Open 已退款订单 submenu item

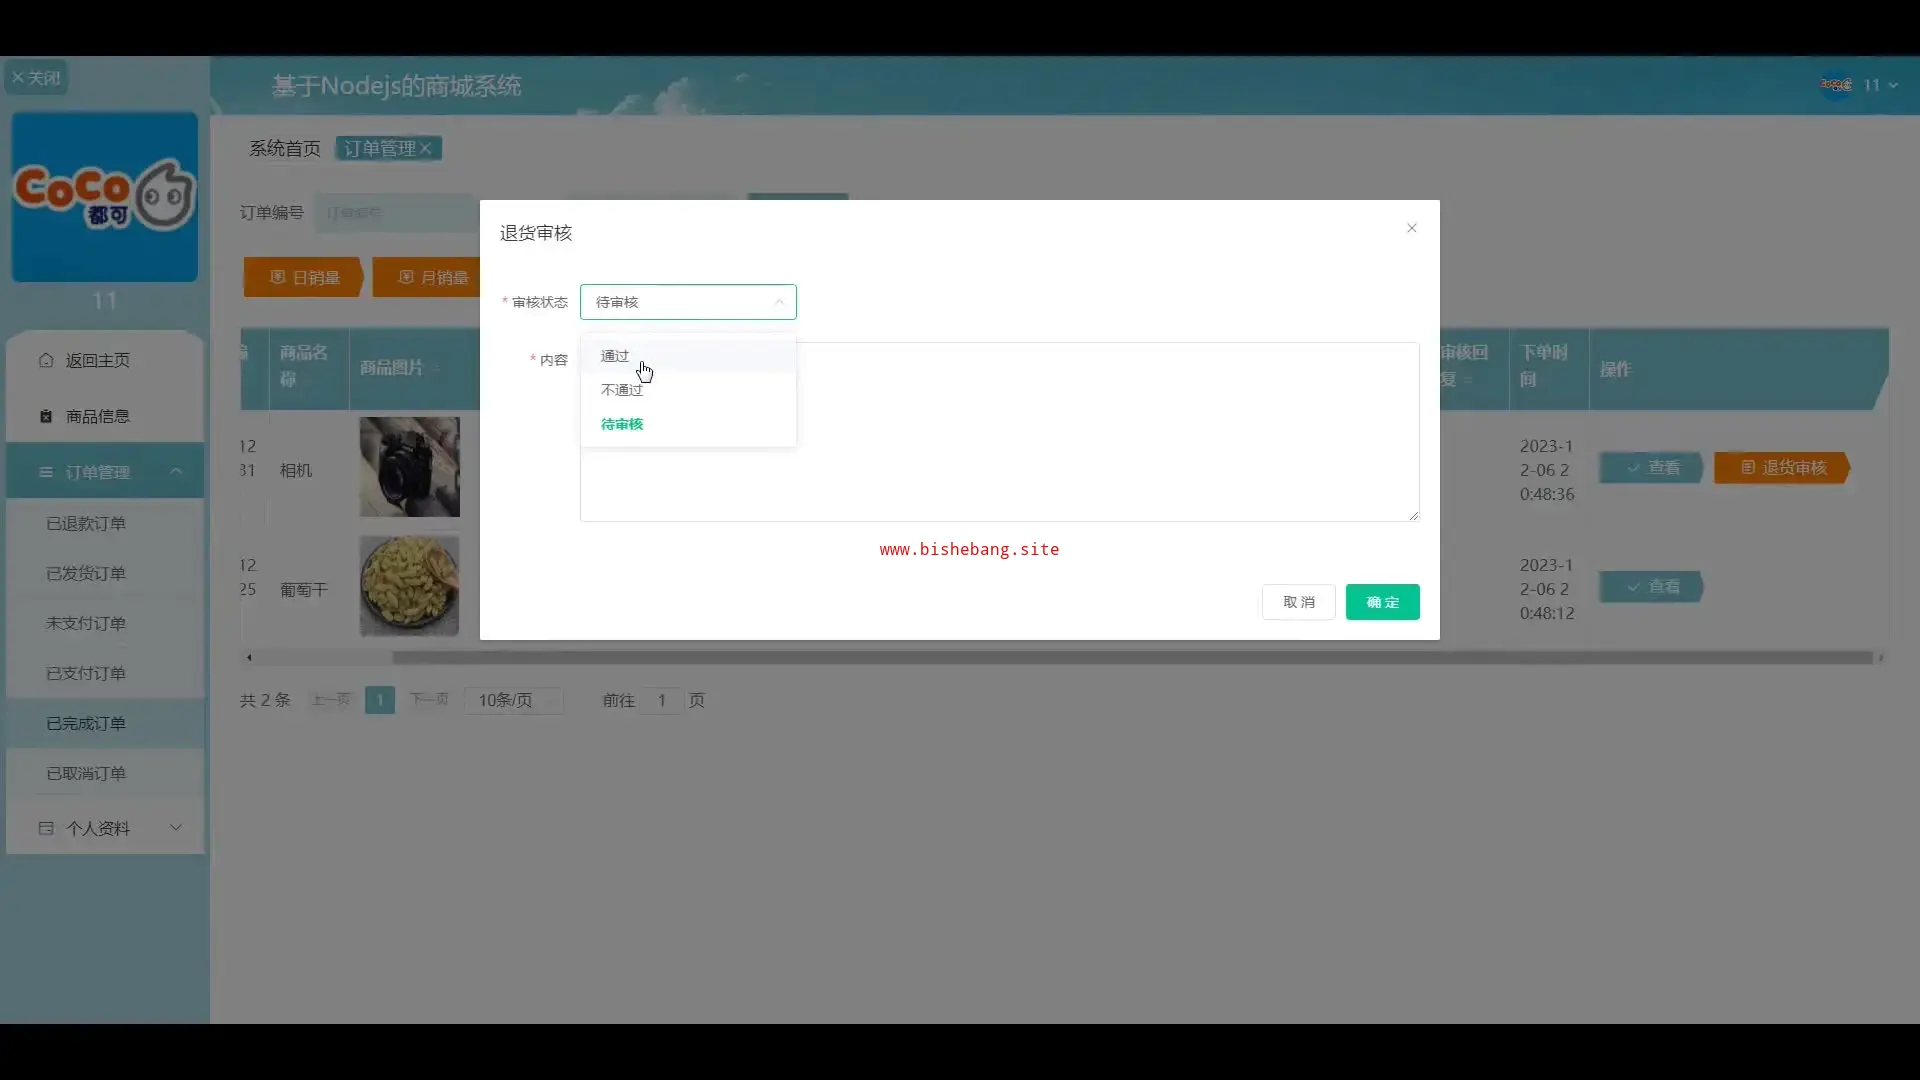point(86,523)
